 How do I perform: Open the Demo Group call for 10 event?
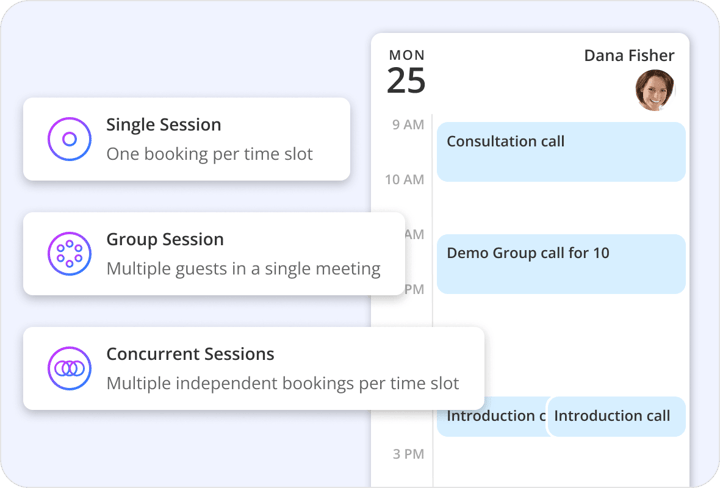coord(561,264)
